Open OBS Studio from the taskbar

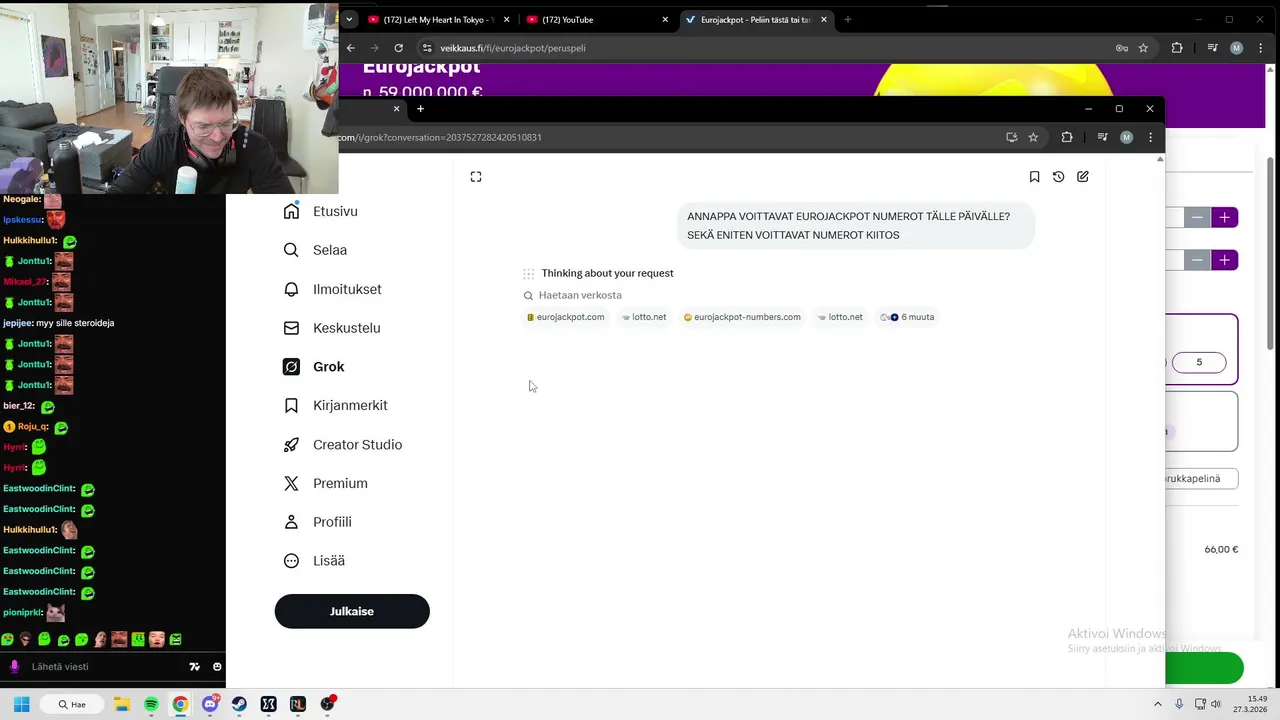click(327, 704)
